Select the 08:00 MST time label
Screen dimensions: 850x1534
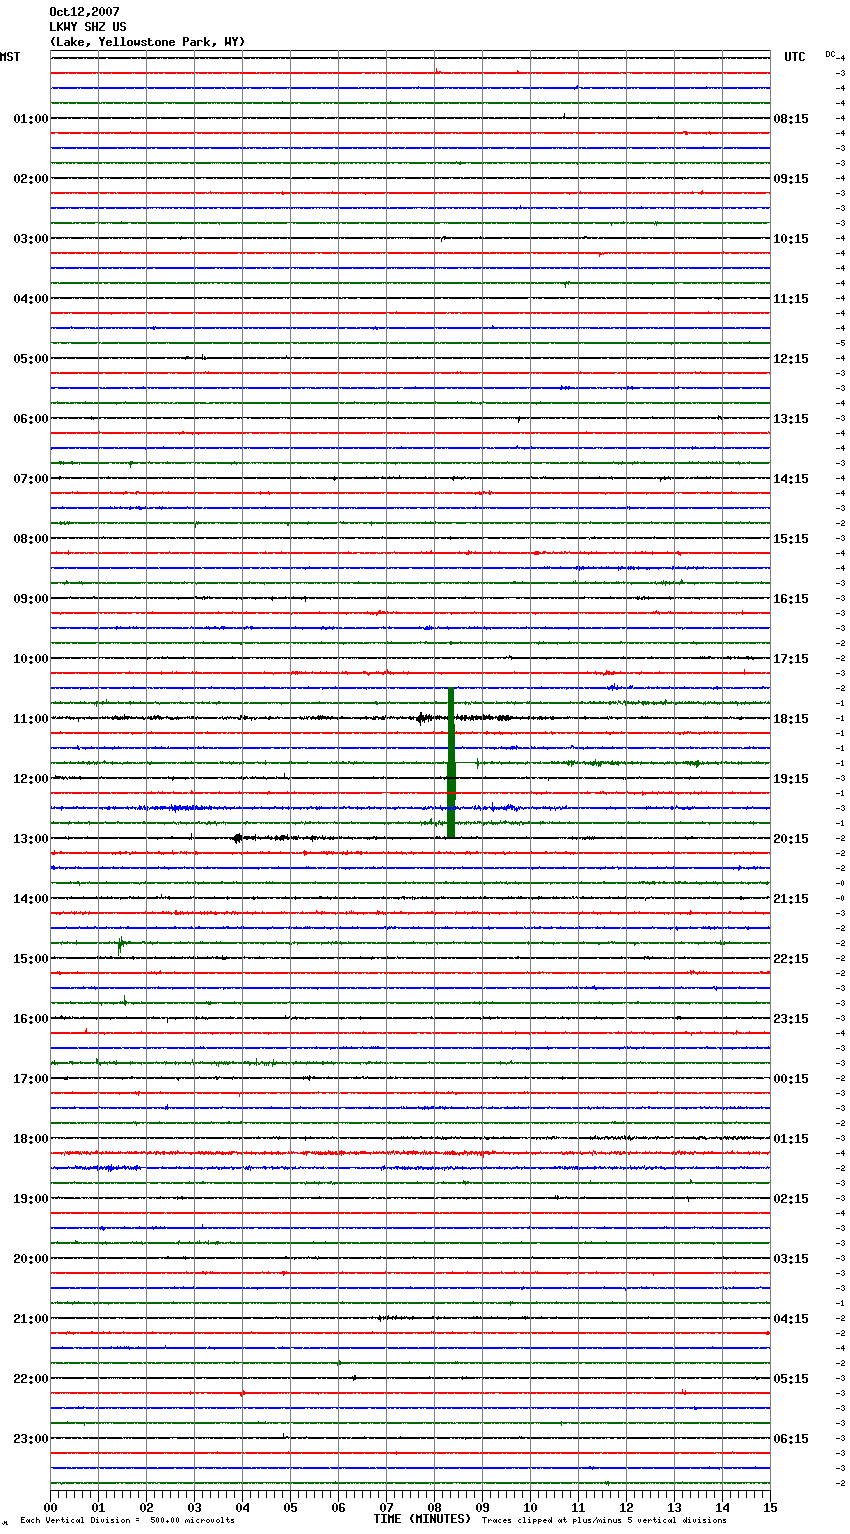point(31,539)
